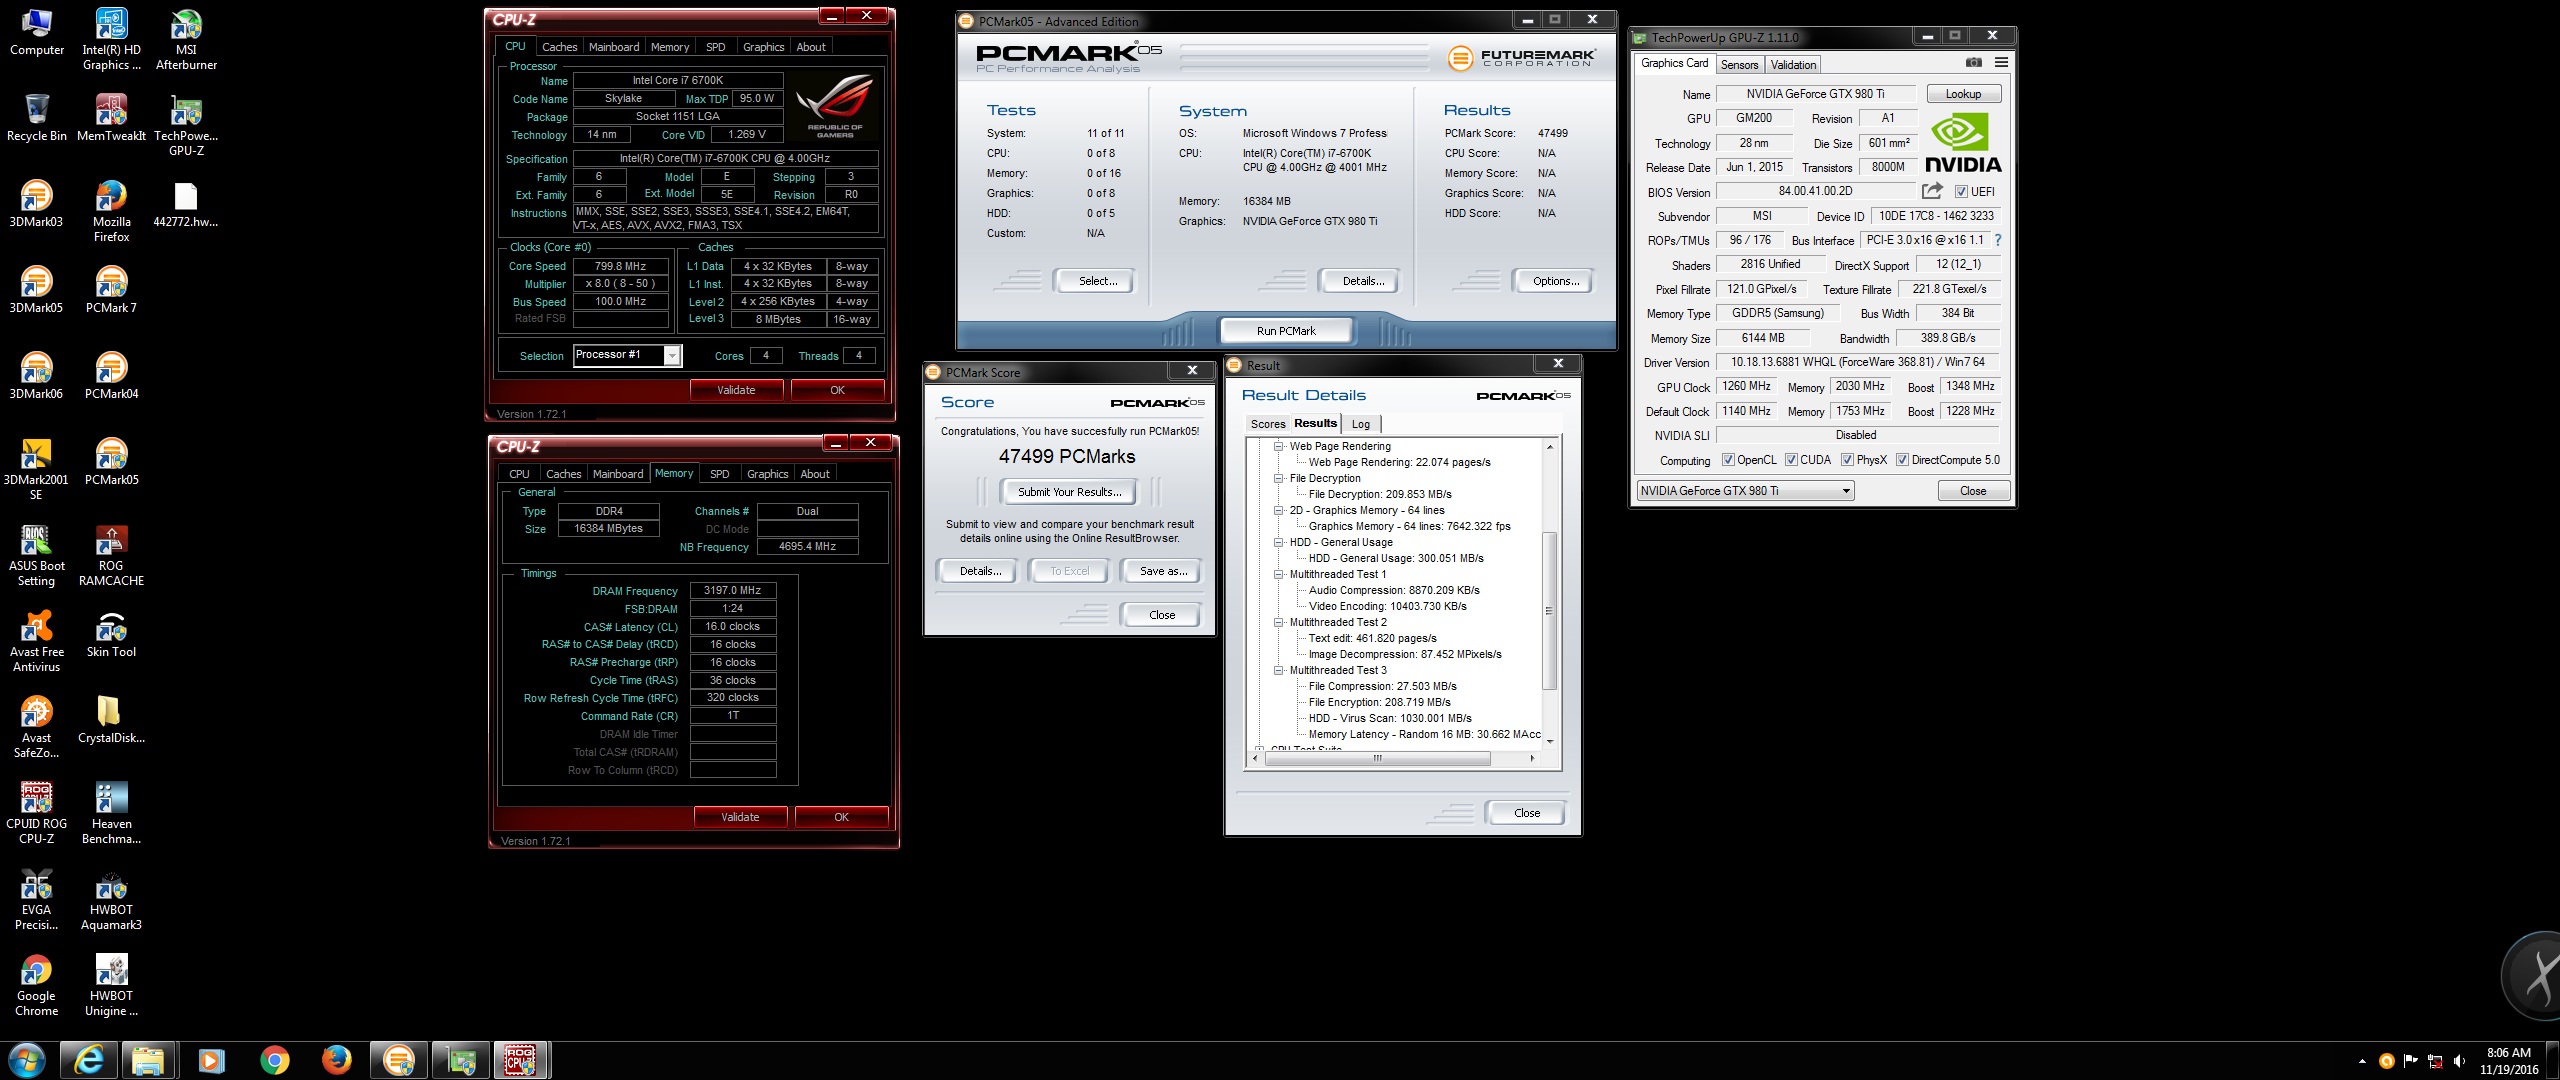Collapse Multithreaded Test 2 tree node
2560x1080 pixels.
tap(1278, 622)
